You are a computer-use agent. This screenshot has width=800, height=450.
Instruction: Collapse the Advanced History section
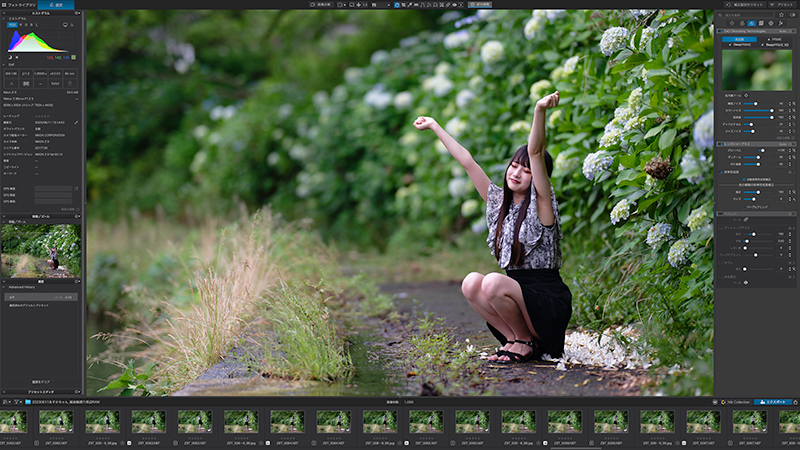coord(4,287)
